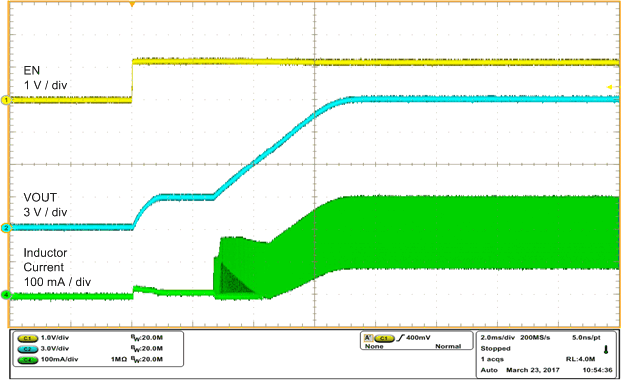
Task: Select the yellow C1 channel badge in readout
Action: coord(28,338)
